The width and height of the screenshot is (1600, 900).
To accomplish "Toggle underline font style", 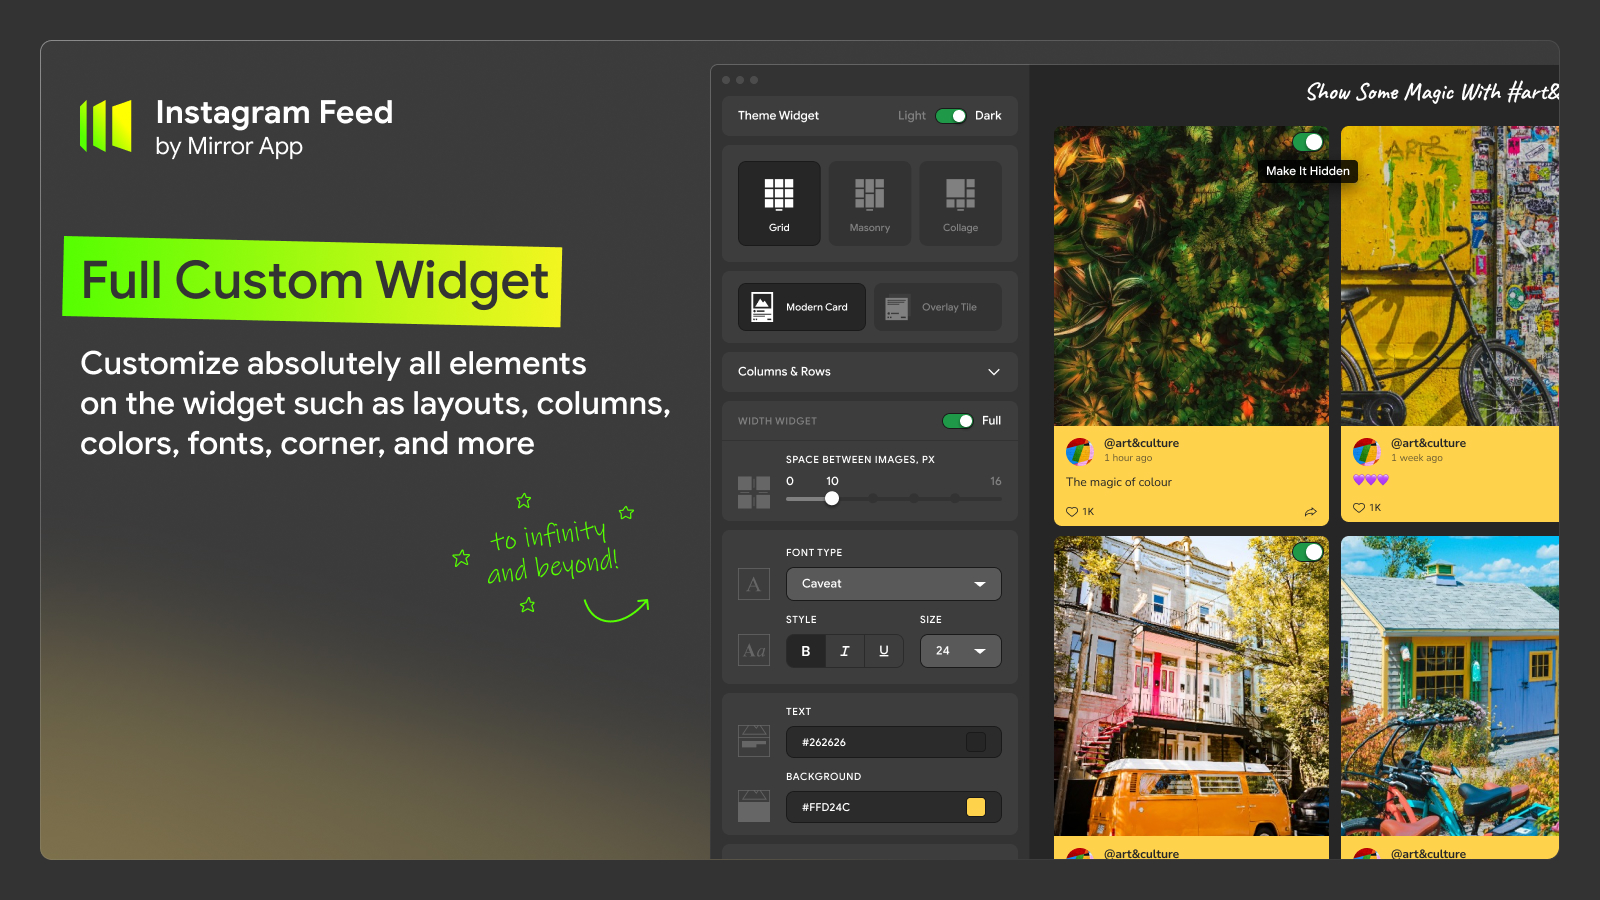I will (x=884, y=651).
